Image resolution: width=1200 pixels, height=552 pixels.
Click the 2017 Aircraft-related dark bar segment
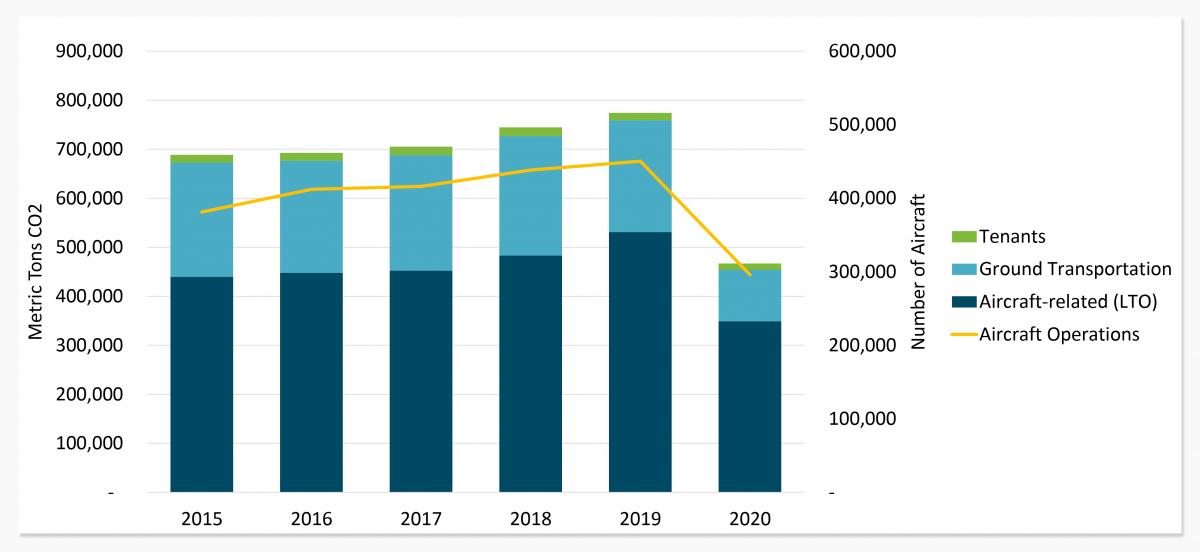pyautogui.click(x=421, y=381)
